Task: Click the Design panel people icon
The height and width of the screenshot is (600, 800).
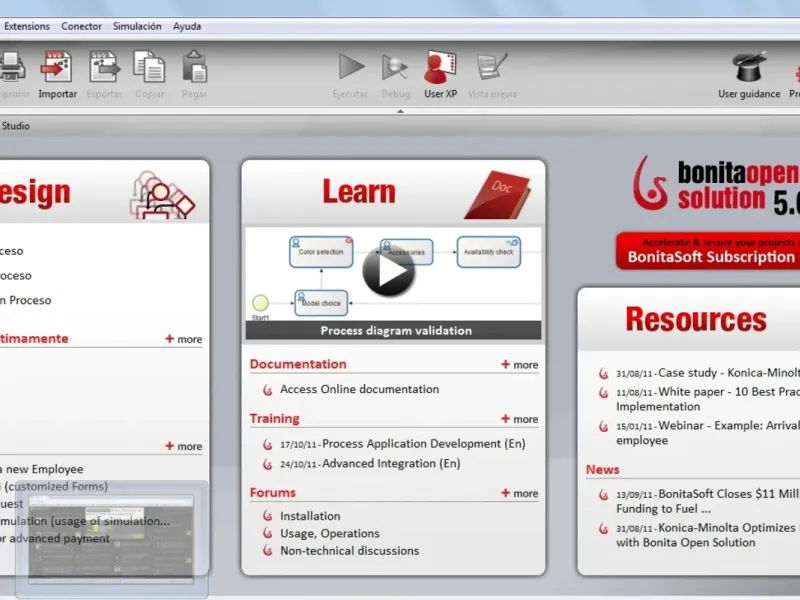Action: [x=162, y=195]
